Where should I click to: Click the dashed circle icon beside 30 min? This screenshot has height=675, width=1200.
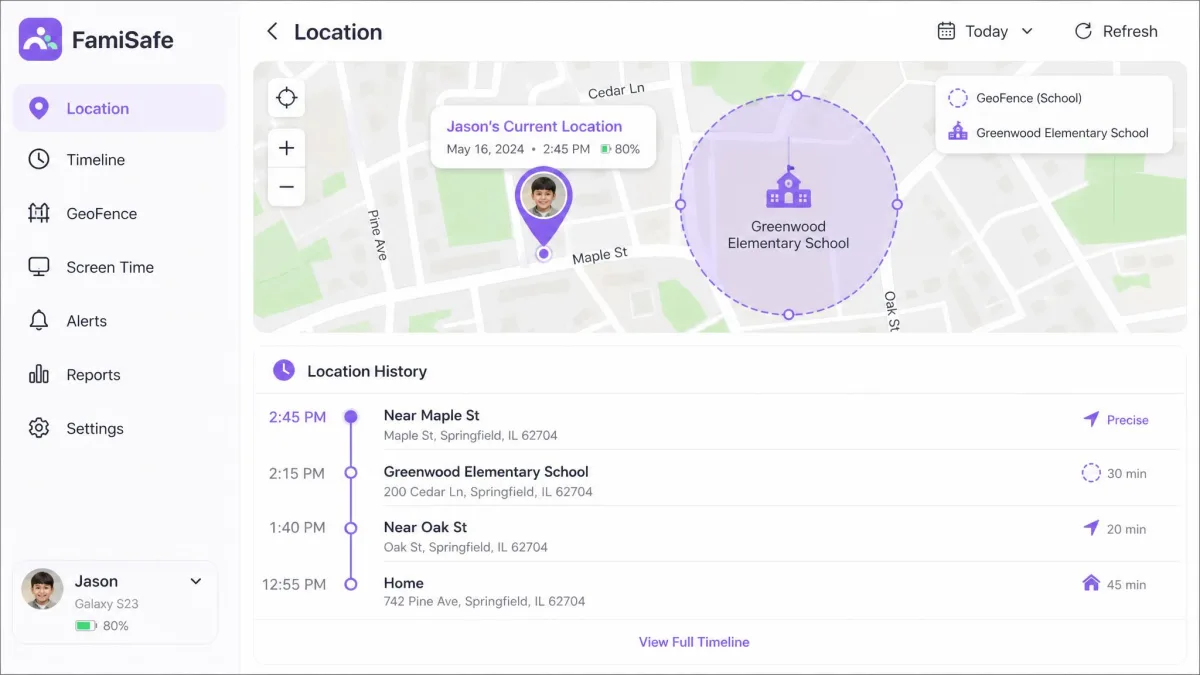[1091, 473]
